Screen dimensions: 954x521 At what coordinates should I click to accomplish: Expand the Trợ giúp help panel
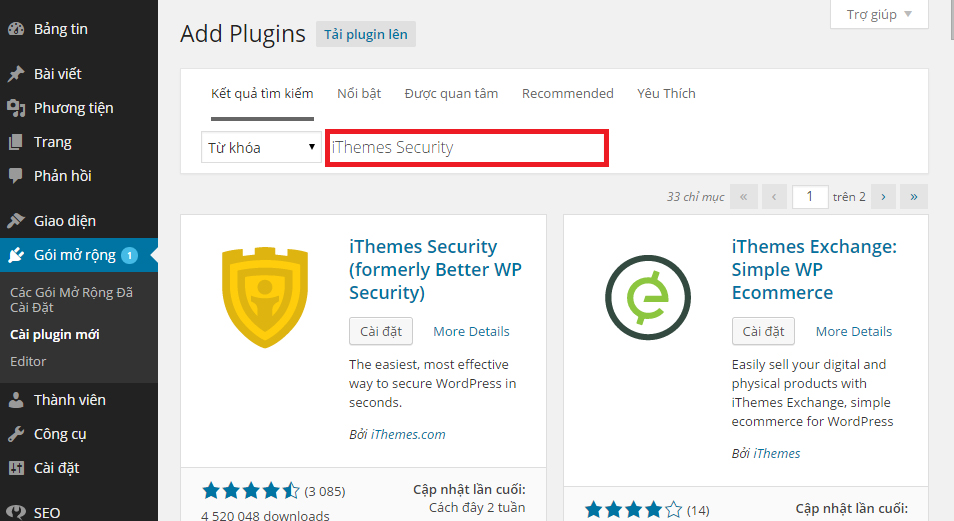[x=879, y=14]
